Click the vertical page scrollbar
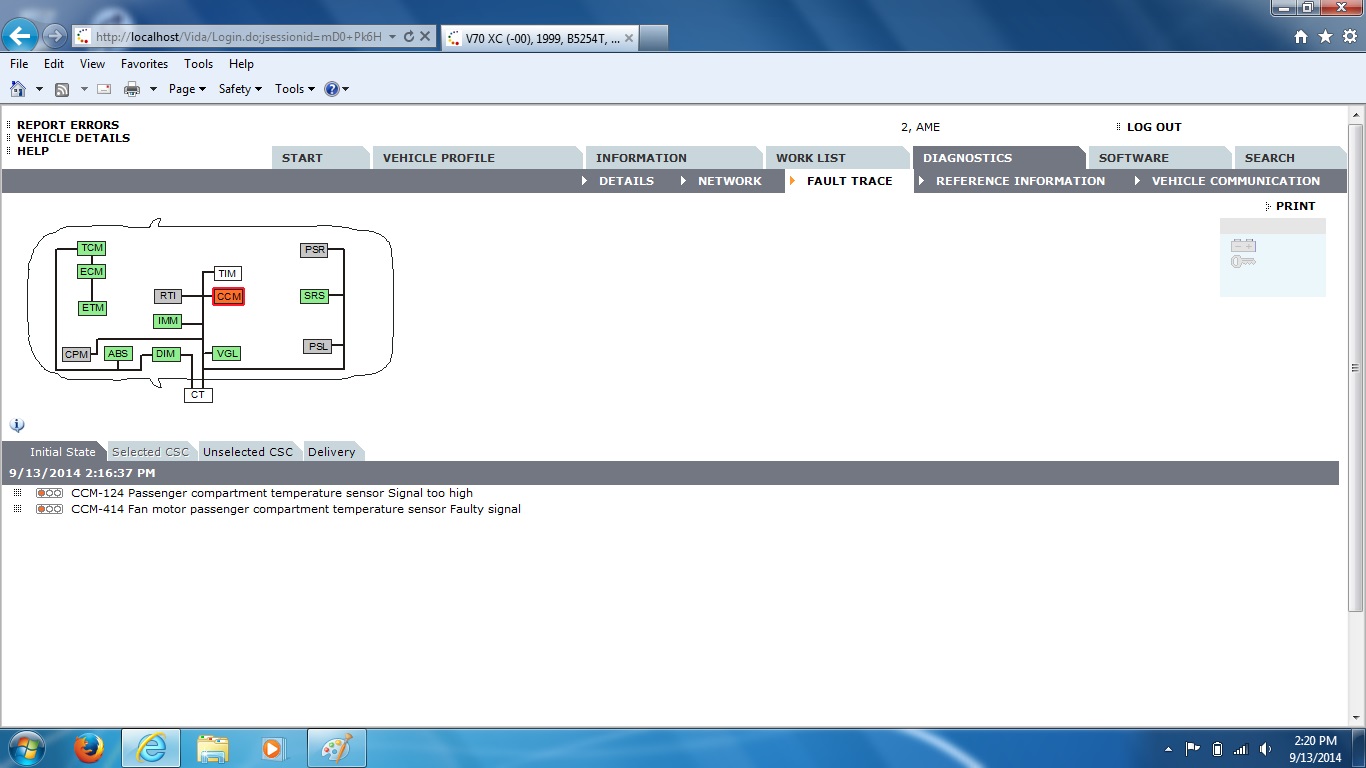1366x768 pixels. (x=1356, y=400)
